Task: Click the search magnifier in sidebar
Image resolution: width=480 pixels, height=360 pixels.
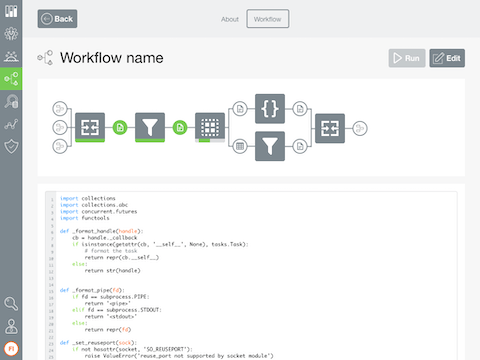Action: (x=11, y=304)
